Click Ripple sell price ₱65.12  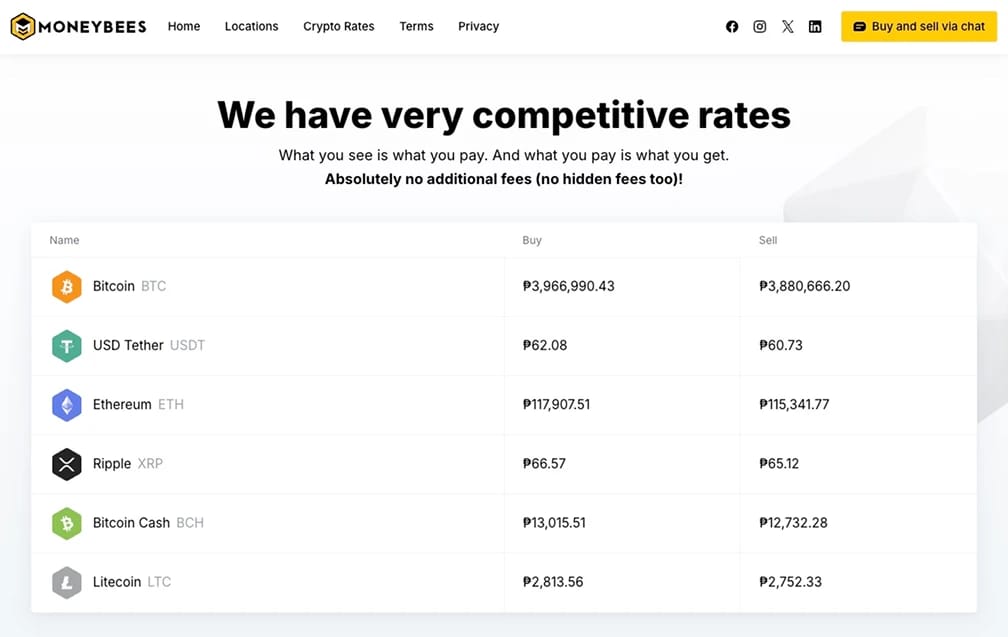click(x=779, y=463)
